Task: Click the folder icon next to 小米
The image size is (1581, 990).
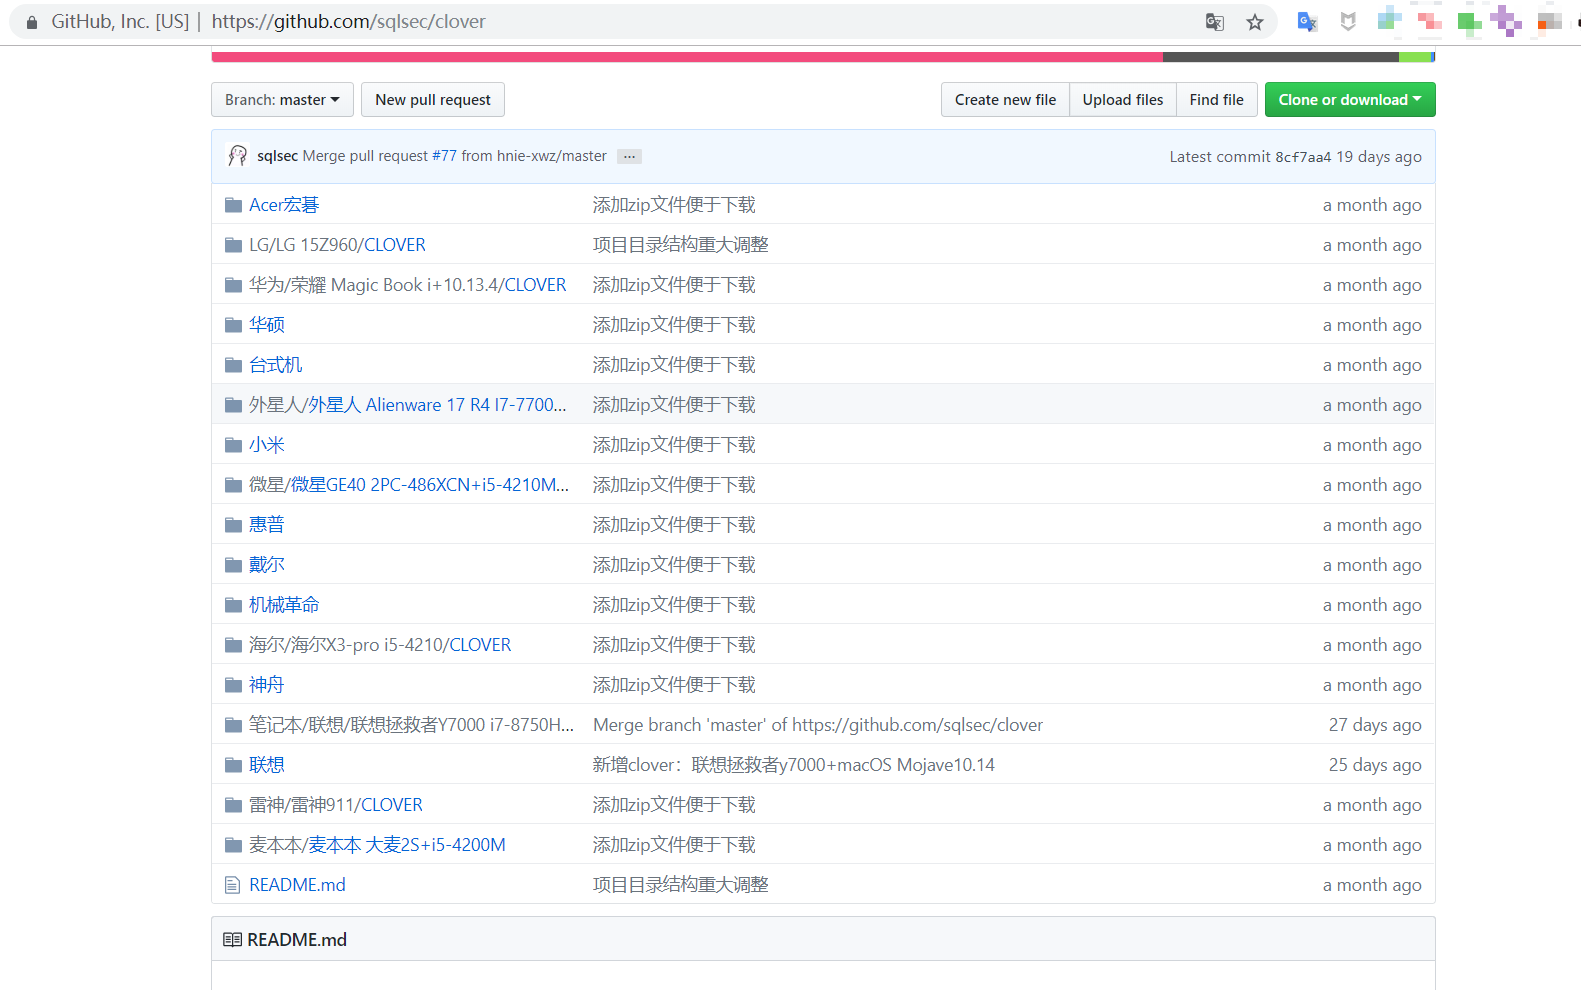Action: (x=233, y=445)
